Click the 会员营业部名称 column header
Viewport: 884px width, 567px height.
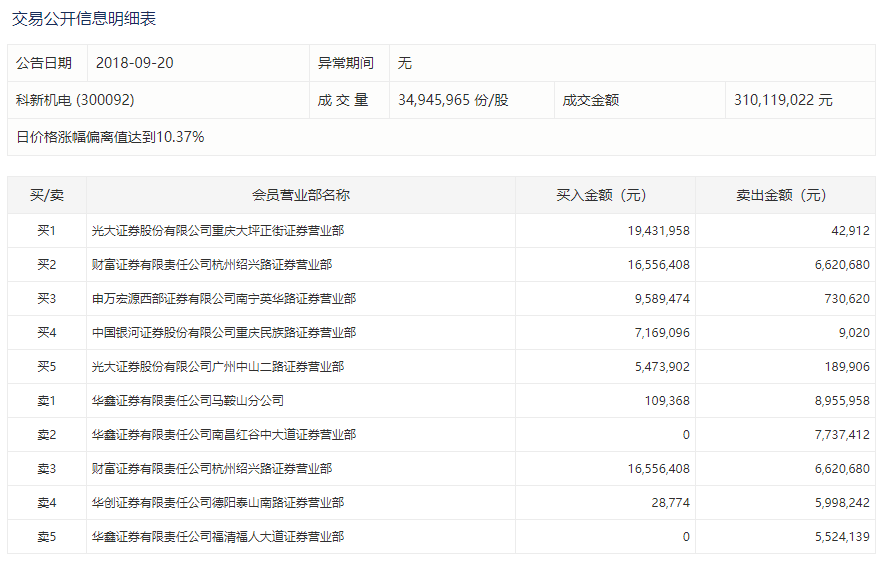tap(300, 195)
